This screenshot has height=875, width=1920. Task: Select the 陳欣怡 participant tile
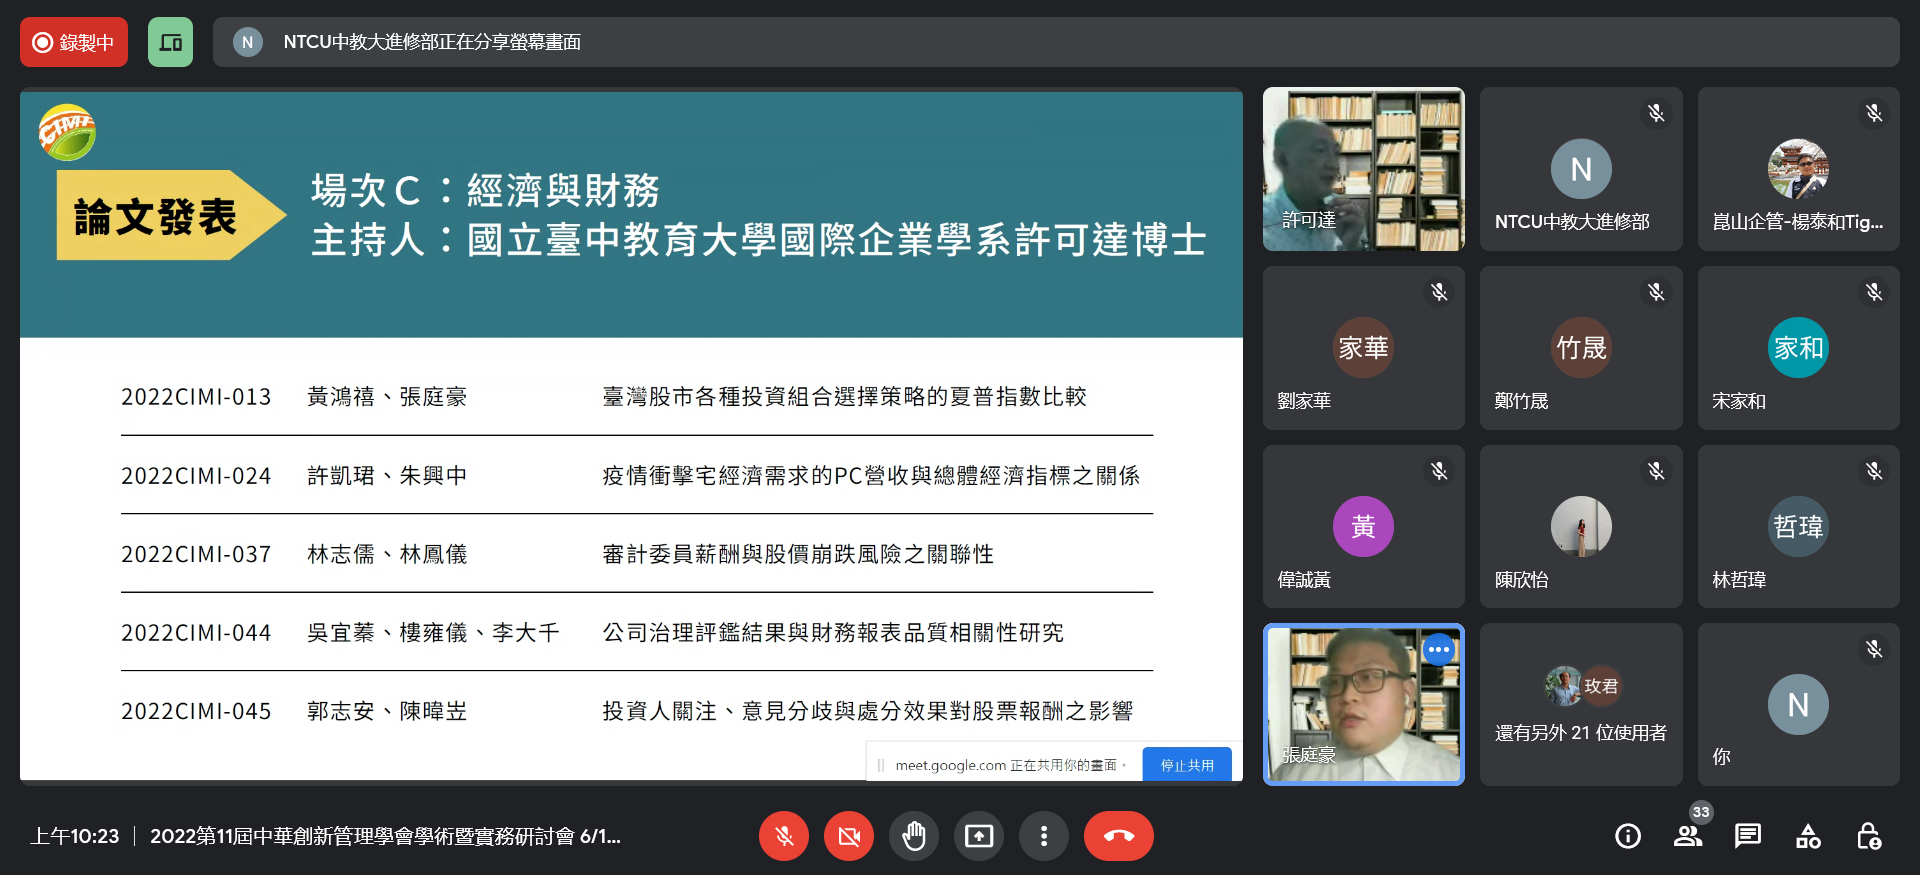(1581, 526)
